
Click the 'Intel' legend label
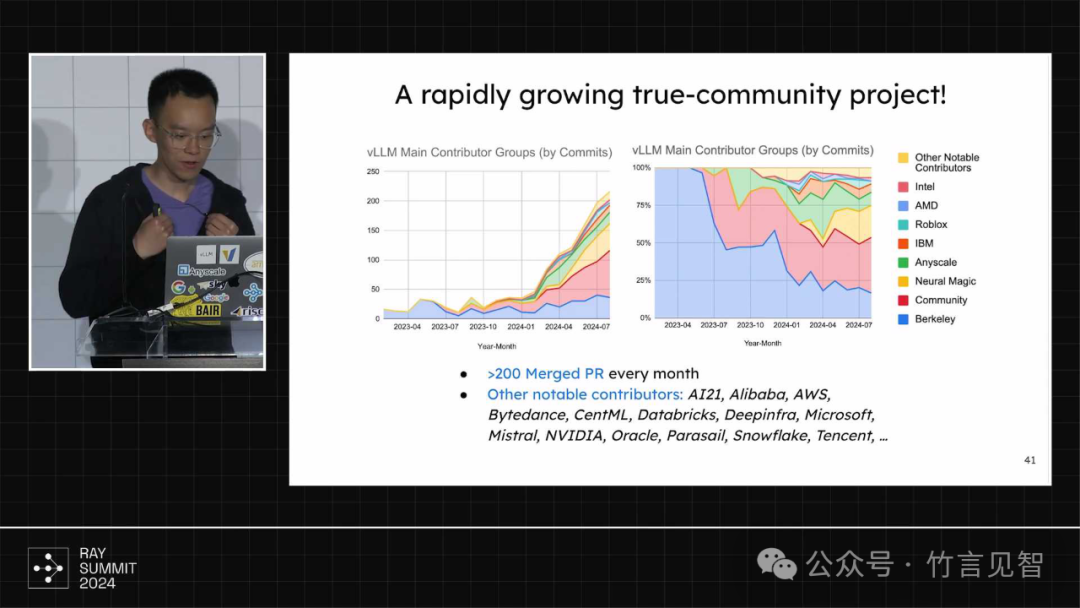point(924,187)
